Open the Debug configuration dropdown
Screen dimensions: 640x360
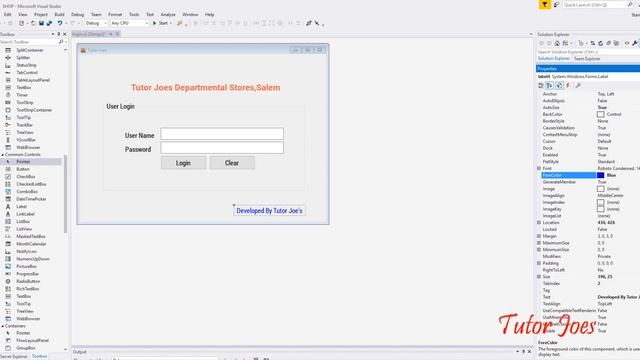pyautogui.click(x=96, y=23)
